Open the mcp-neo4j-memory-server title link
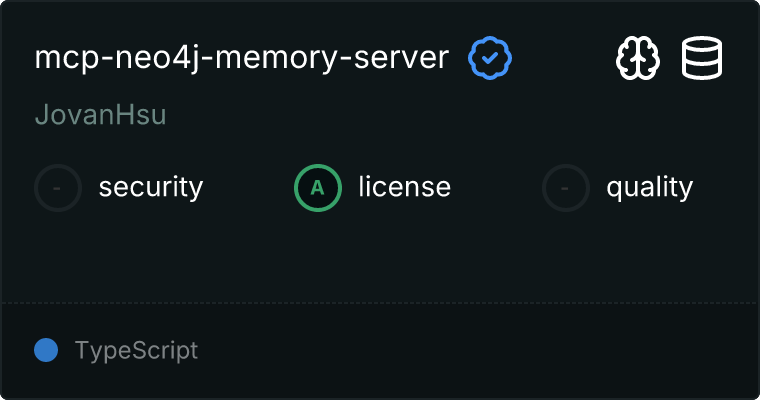The image size is (760, 400). tap(242, 59)
